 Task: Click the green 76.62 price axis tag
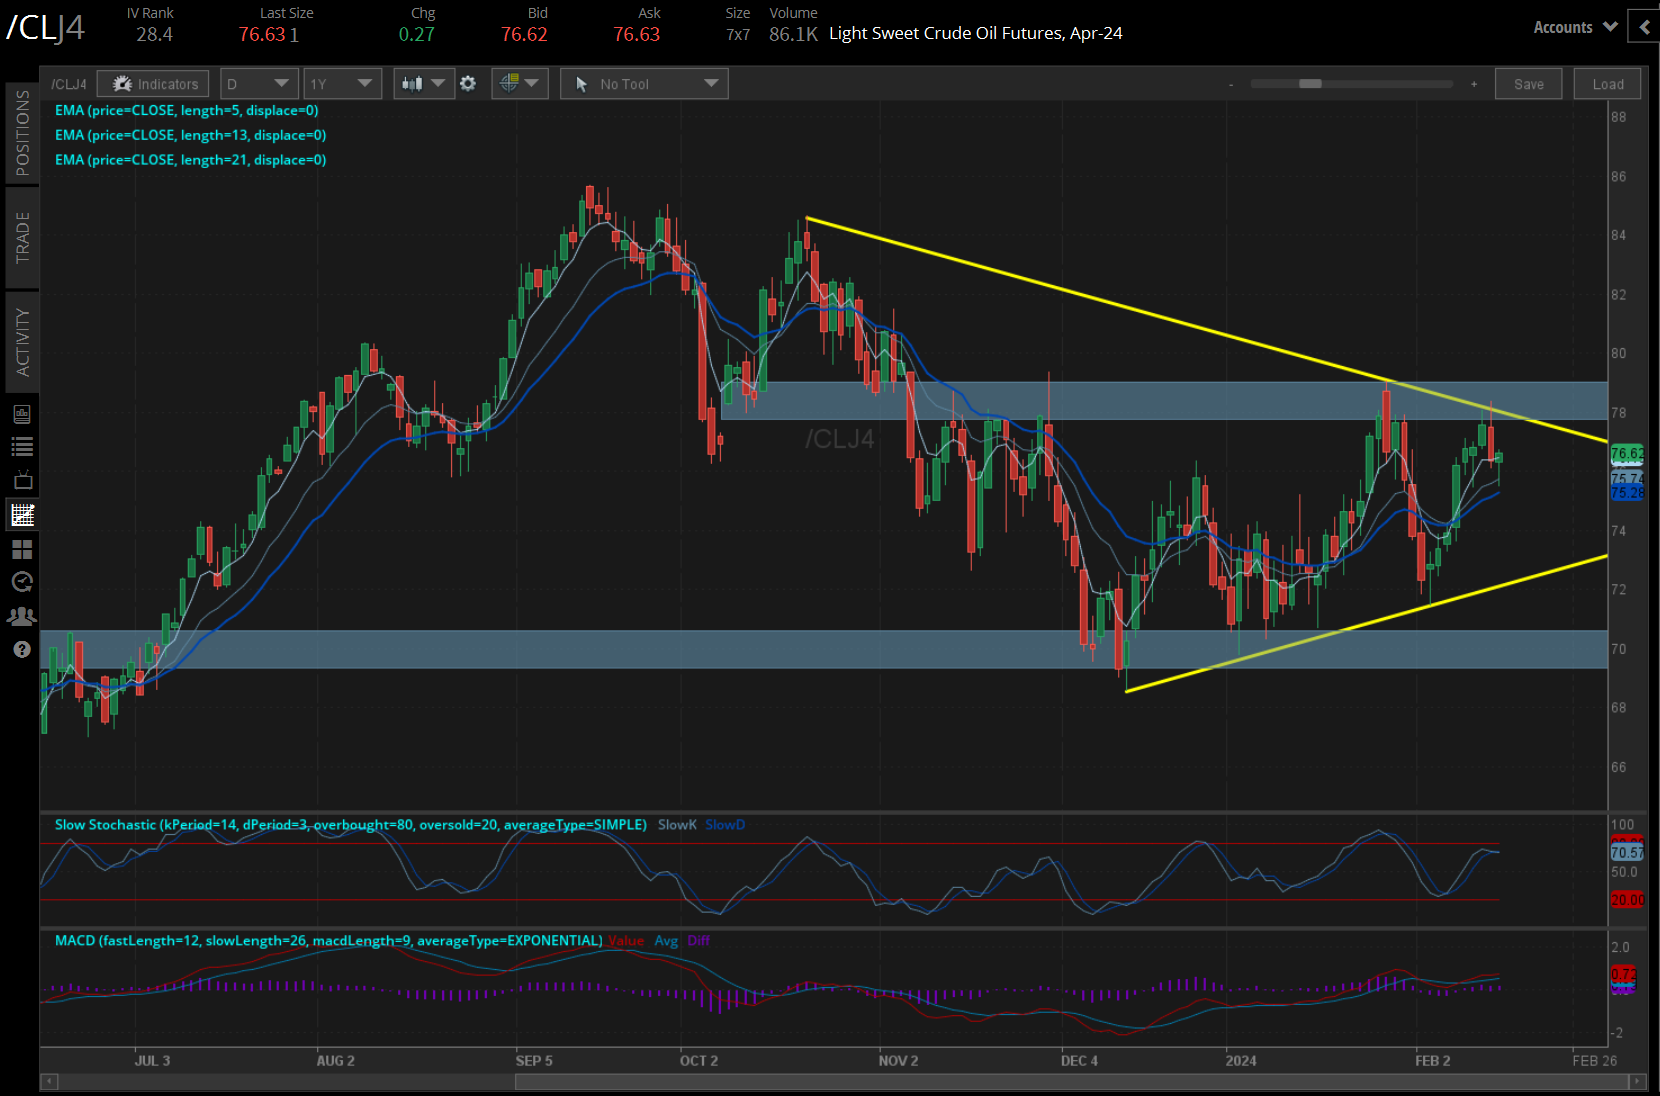tap(1627, 453)
